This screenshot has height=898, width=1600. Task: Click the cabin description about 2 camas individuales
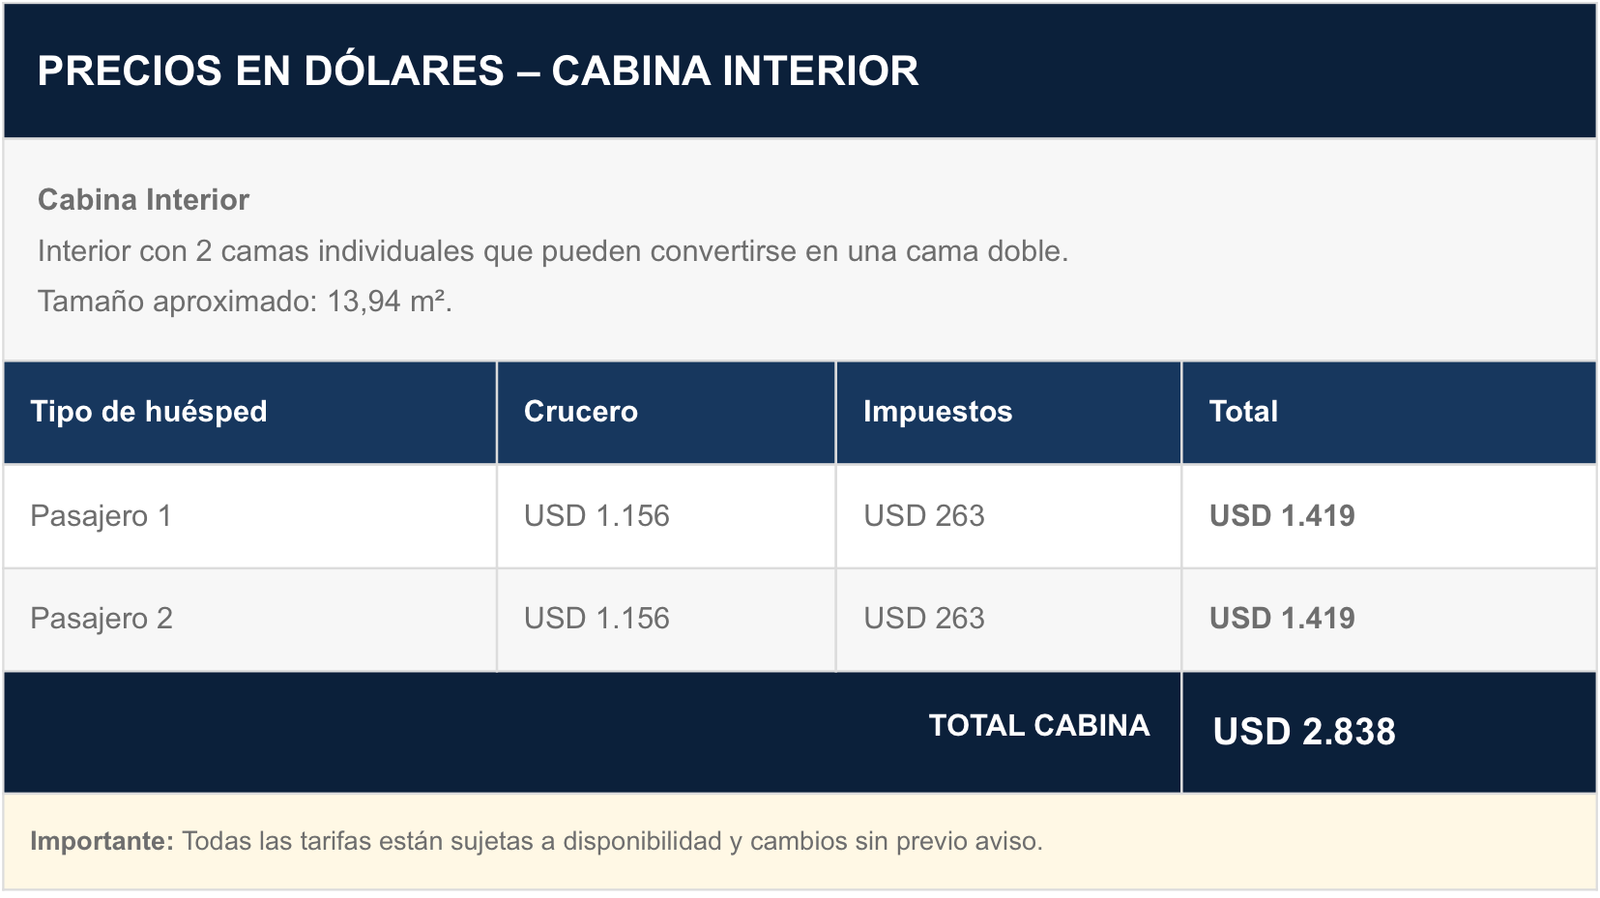point(553,251)
